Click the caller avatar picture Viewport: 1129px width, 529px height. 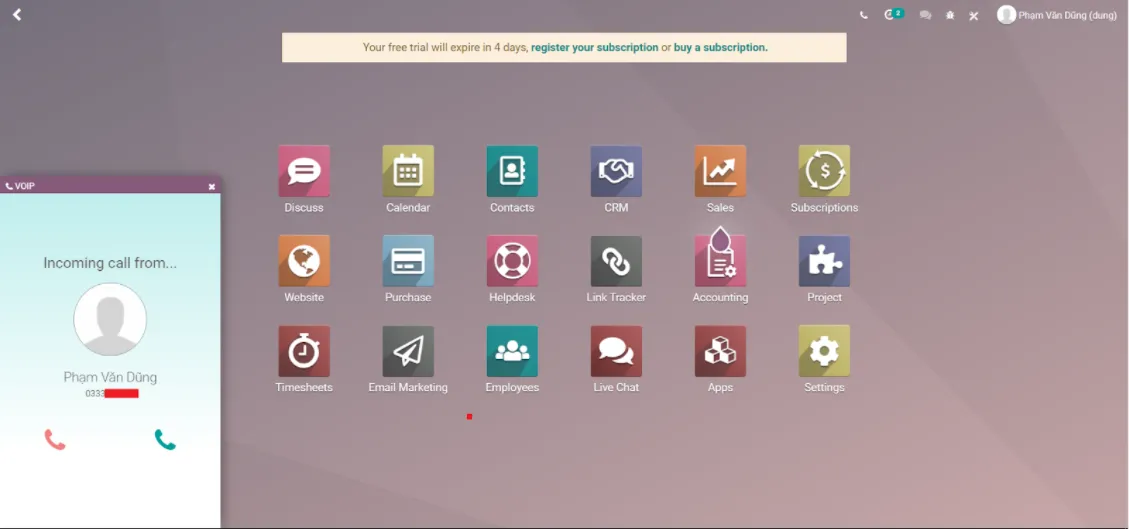point(110,319)
